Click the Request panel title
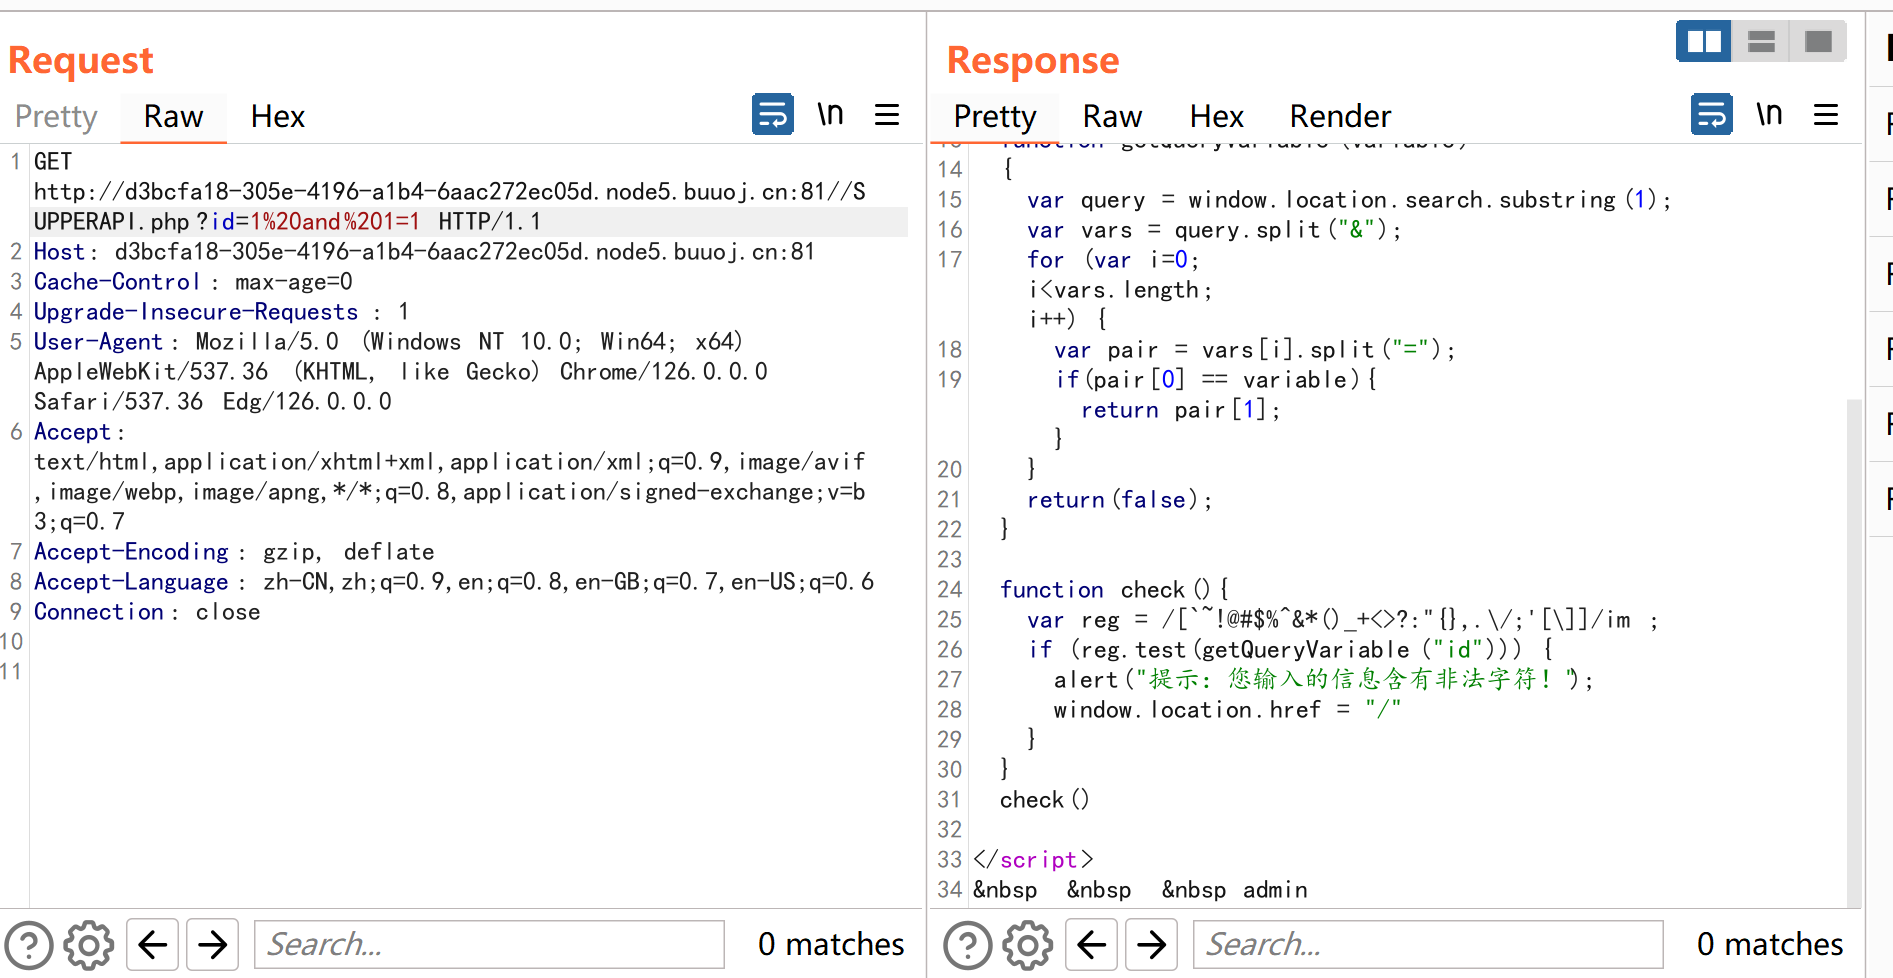This screenshot has height=978, width=1893. pos(81,60)
